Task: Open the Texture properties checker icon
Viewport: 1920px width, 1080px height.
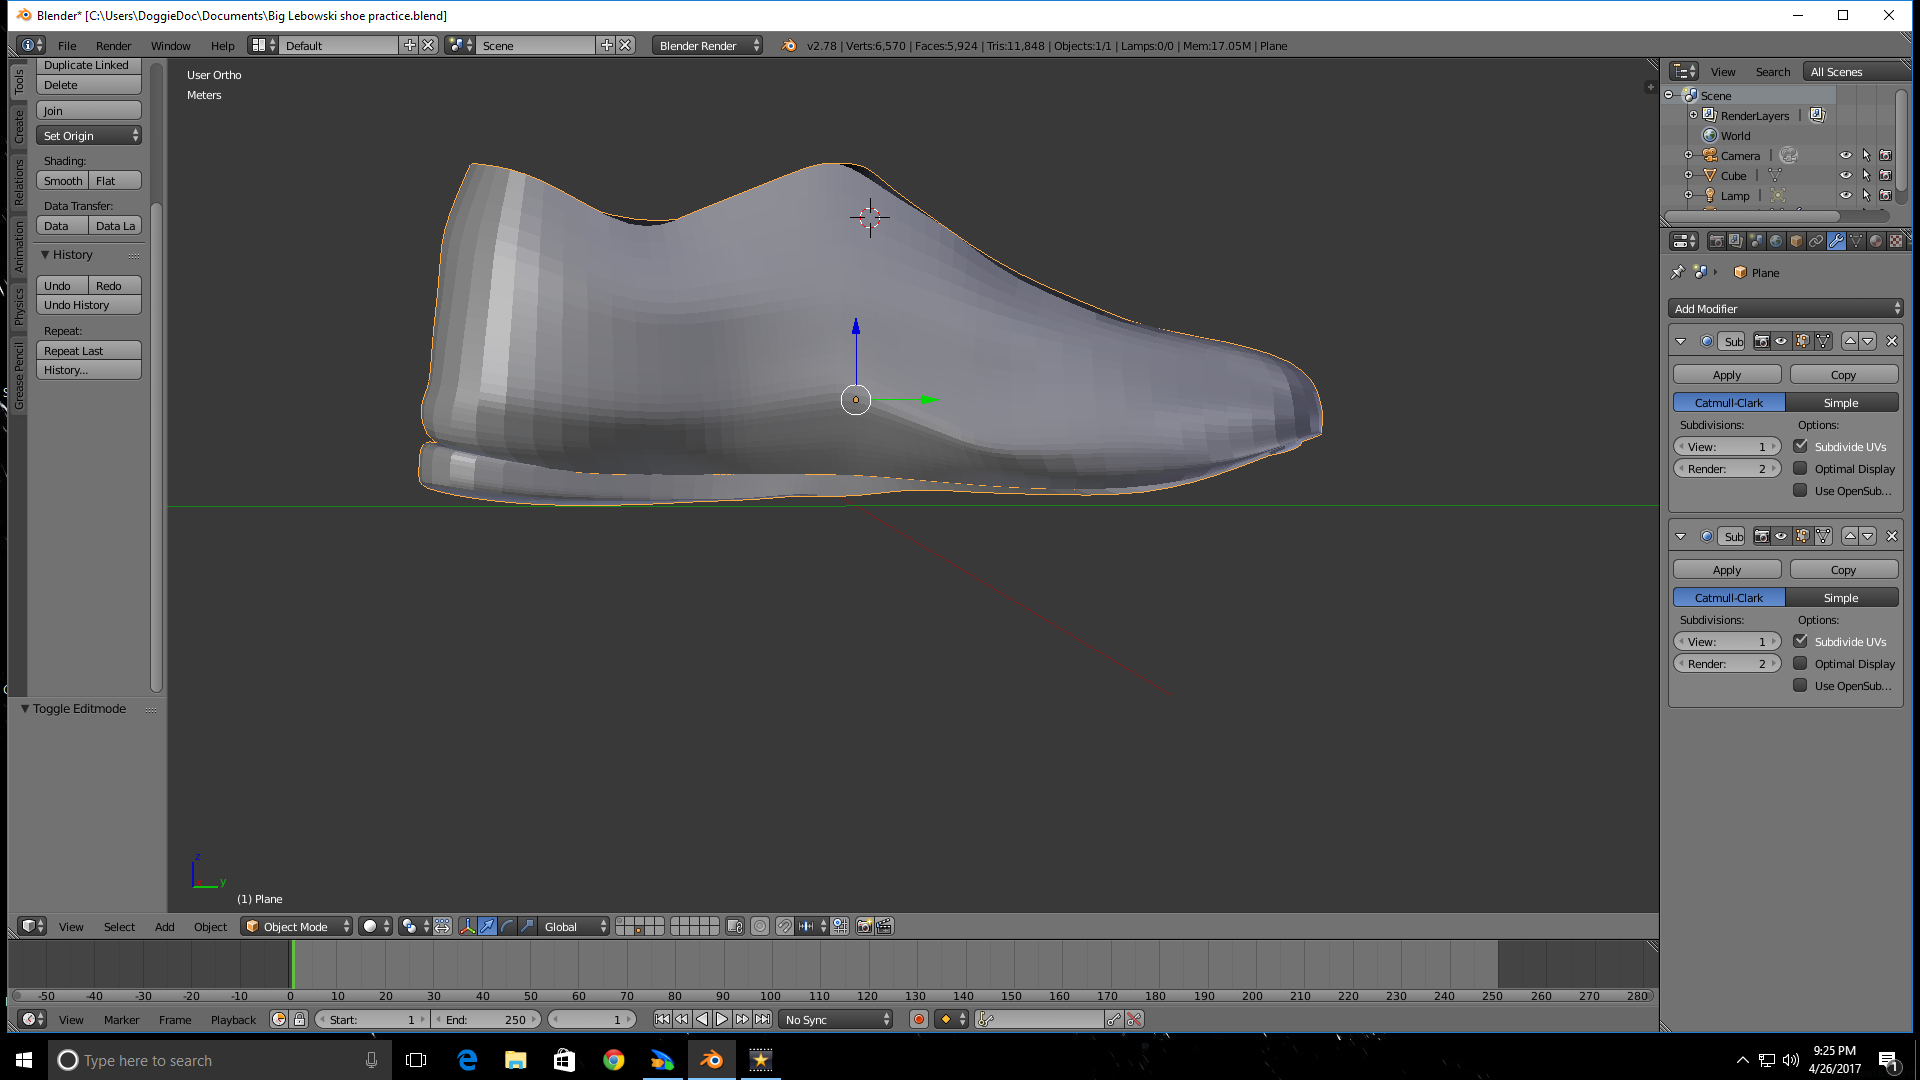Action: (1896, 241)
